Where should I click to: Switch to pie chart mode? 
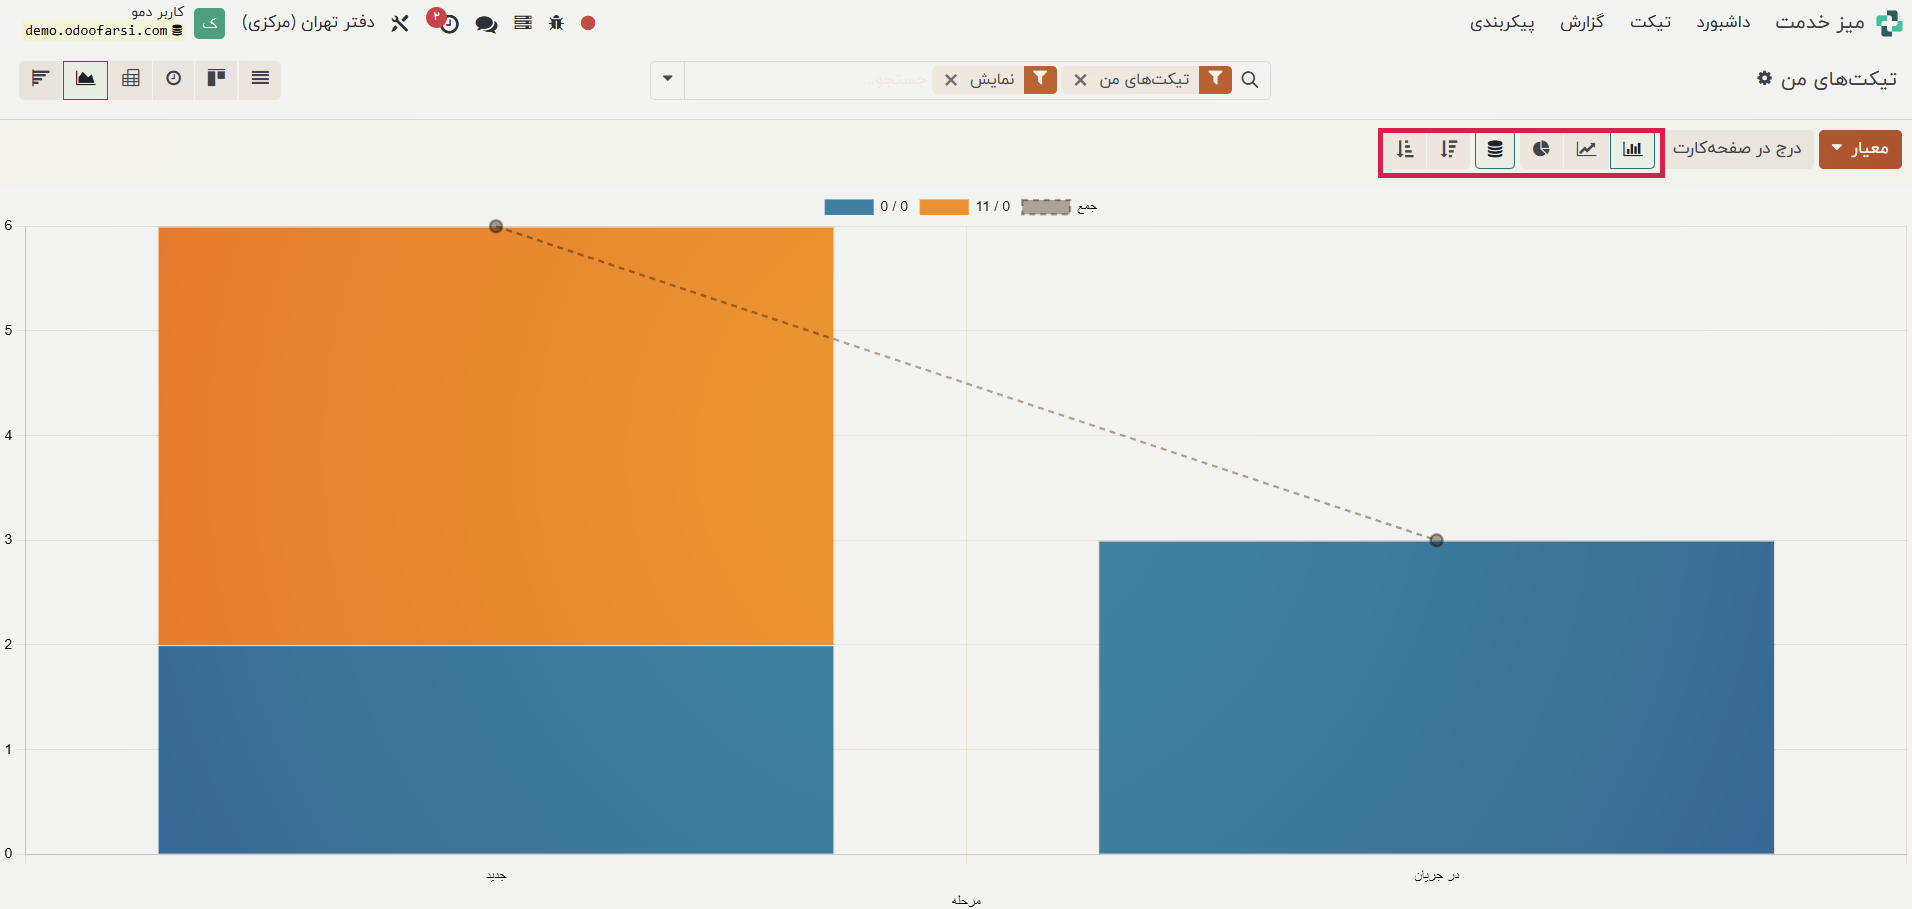1541,149
